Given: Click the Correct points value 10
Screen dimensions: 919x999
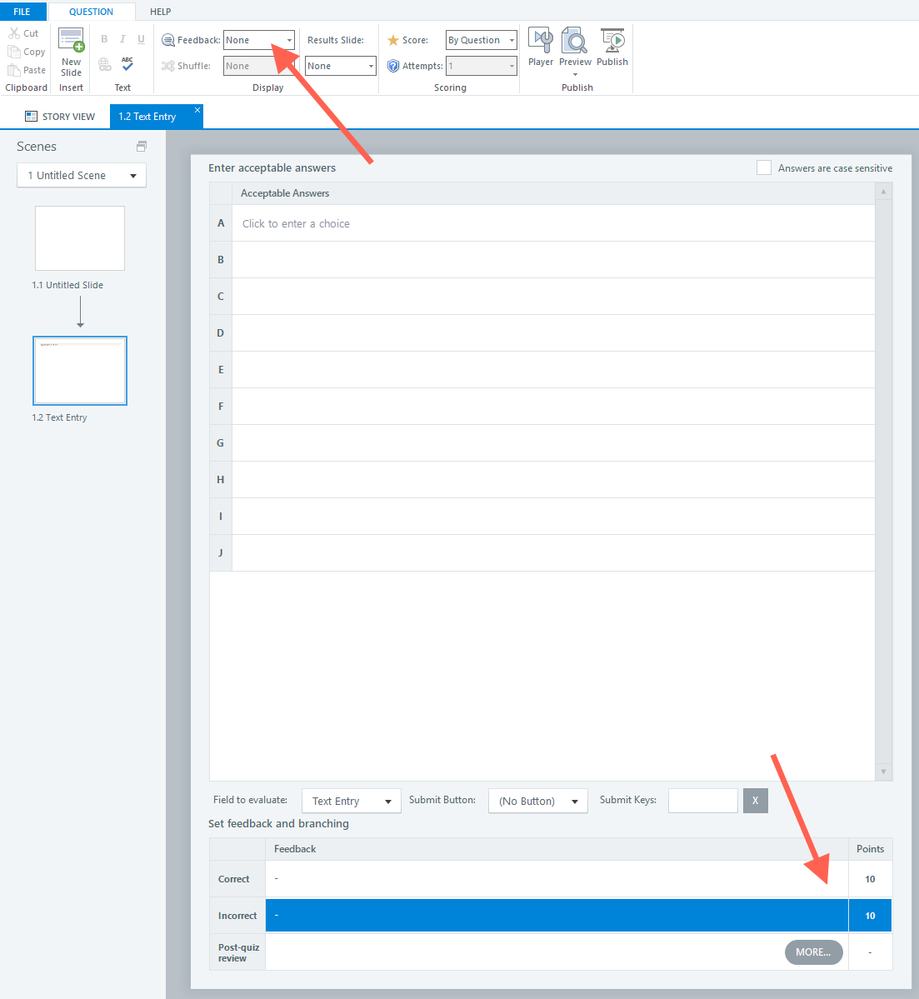Looking at the screenshot, I should point(870,879).
